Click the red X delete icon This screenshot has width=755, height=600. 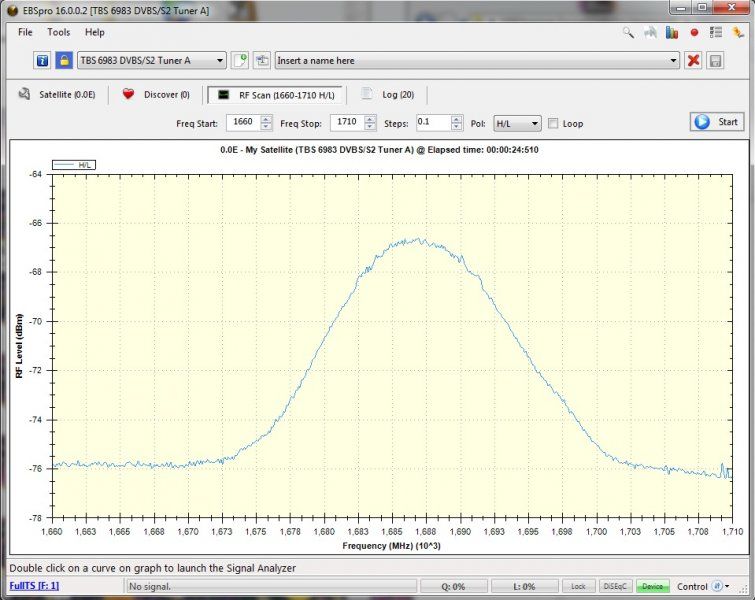click(693, 61)
